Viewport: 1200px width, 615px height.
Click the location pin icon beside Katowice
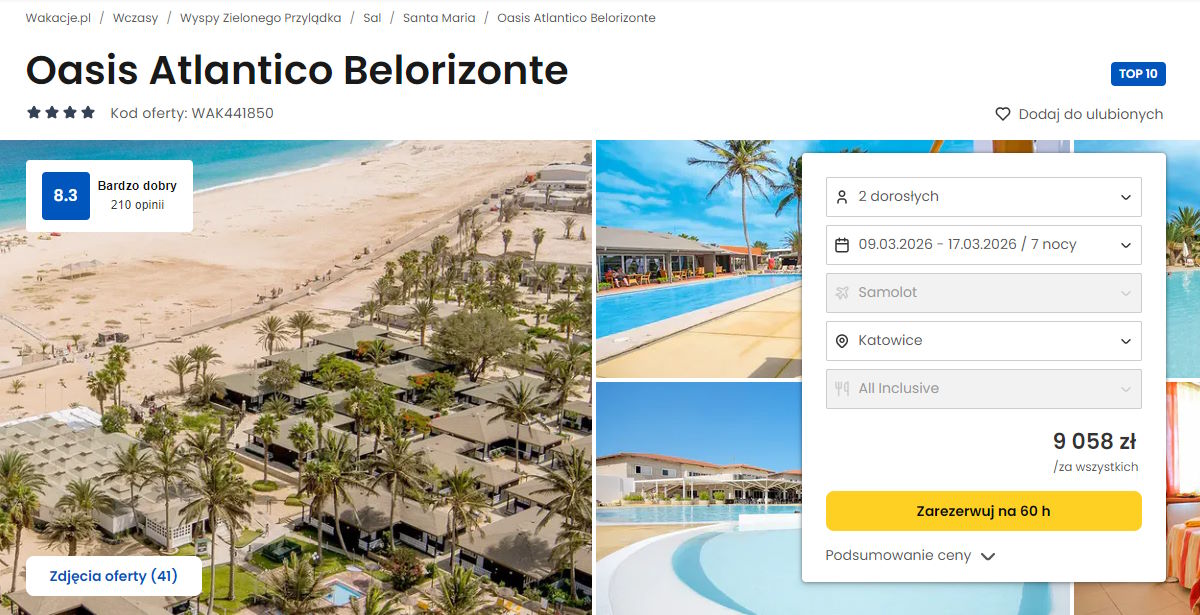pyautogui.click(x=842, y=341)
